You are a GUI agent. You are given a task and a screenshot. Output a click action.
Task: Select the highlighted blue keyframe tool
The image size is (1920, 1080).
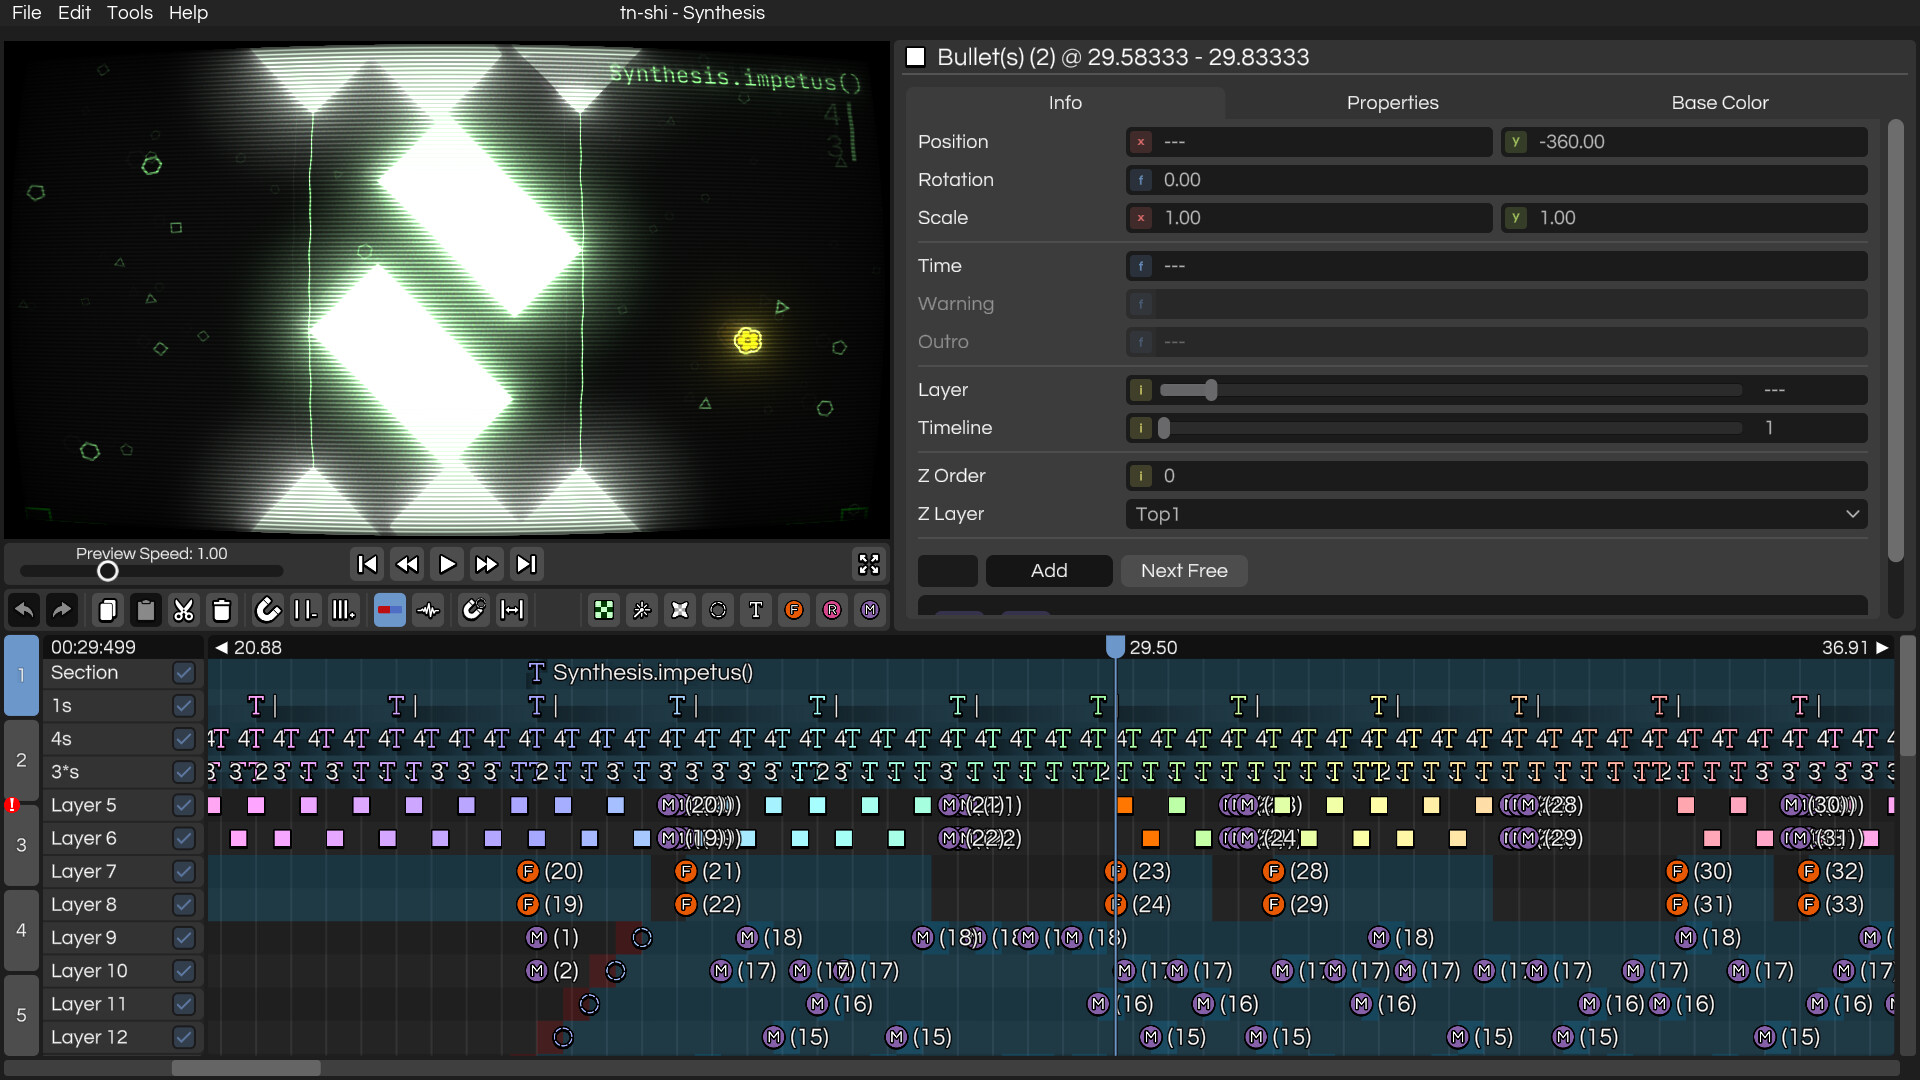pos(389,610)
